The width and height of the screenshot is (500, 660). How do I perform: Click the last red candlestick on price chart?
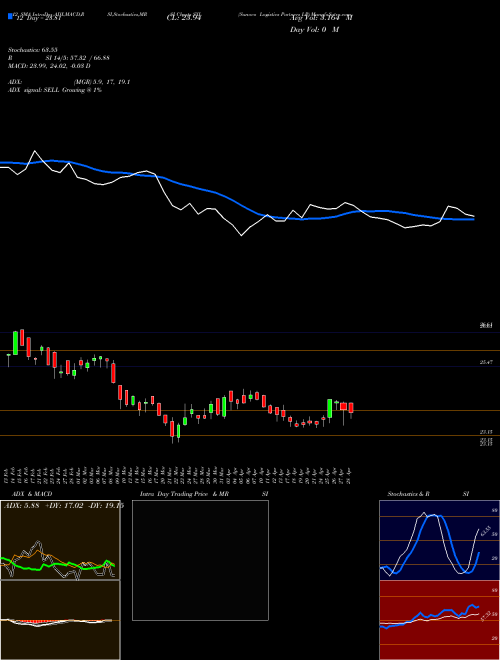coord(351,408)
